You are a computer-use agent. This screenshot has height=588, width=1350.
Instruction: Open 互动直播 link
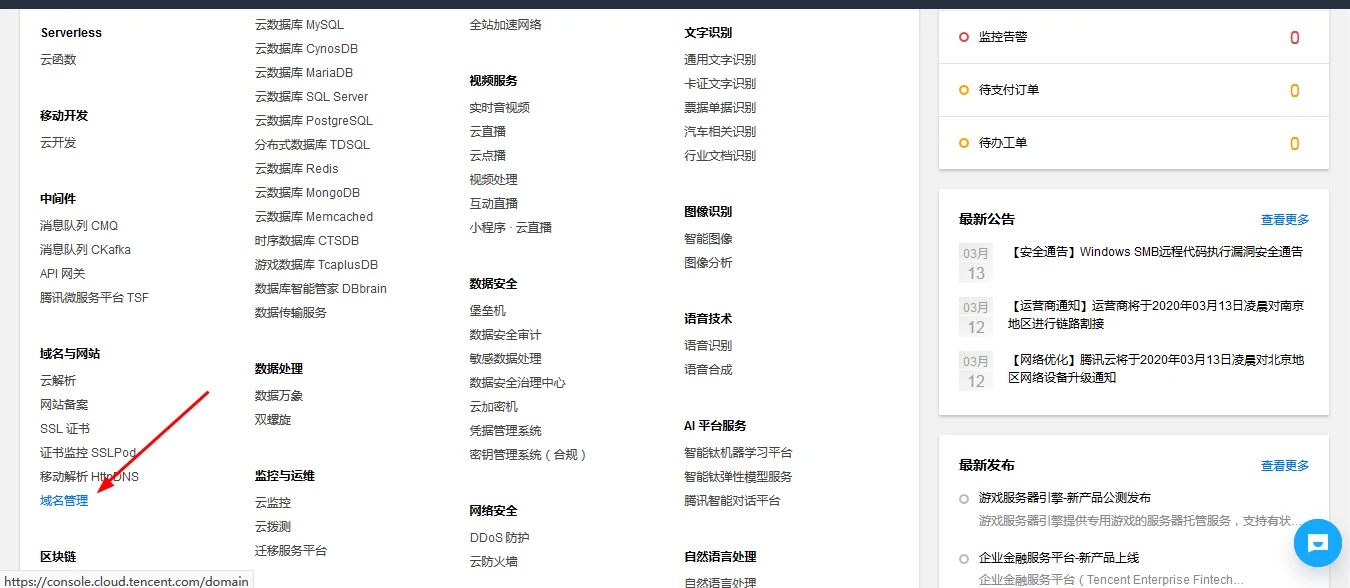[x=493, y=204]
